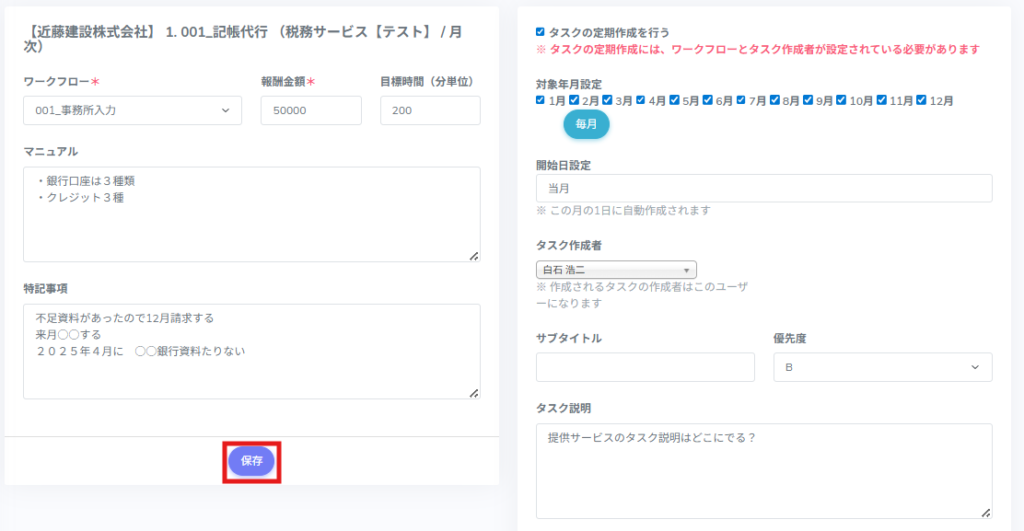Click into the マニュアル text area
The width and height of the screenshot is (1024, 531).
251,214
